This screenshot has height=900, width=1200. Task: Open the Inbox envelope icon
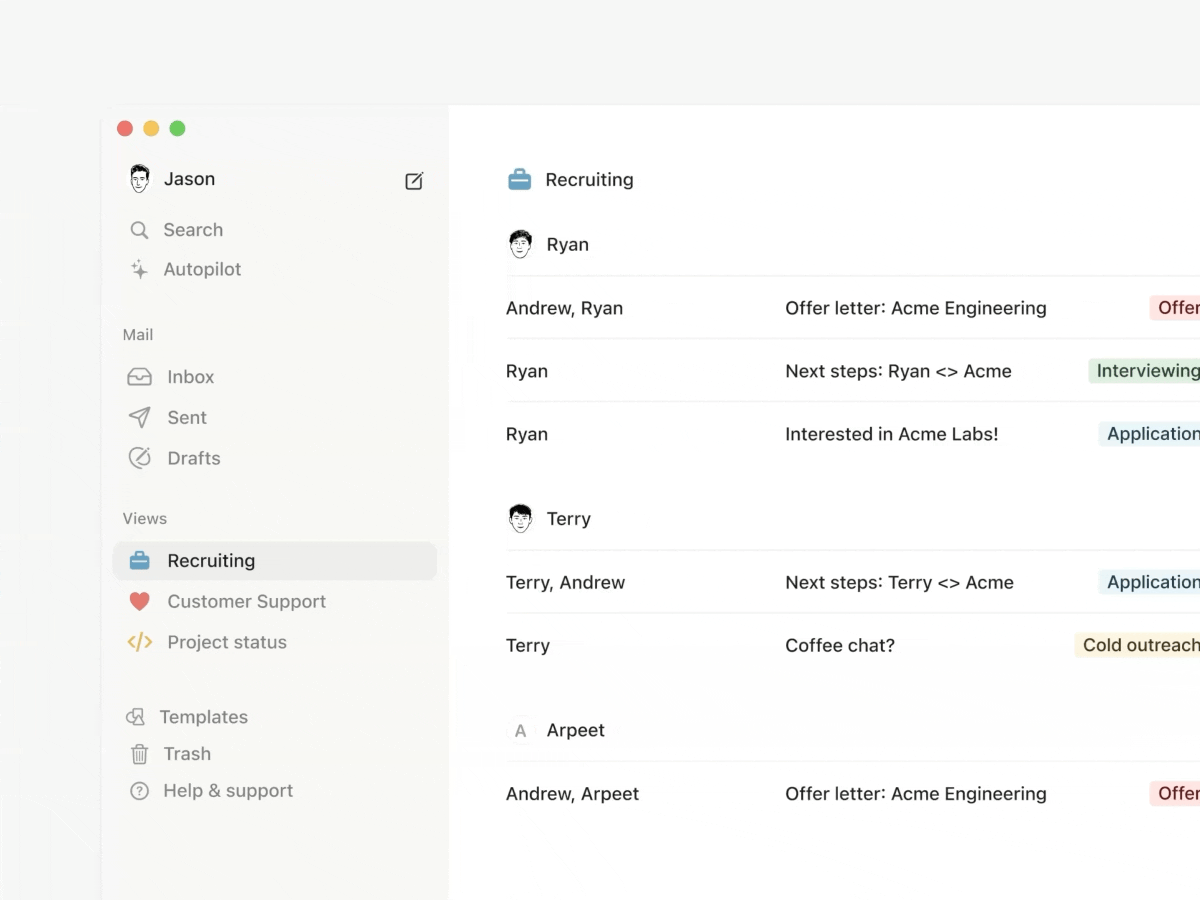[x=139, y=376]
